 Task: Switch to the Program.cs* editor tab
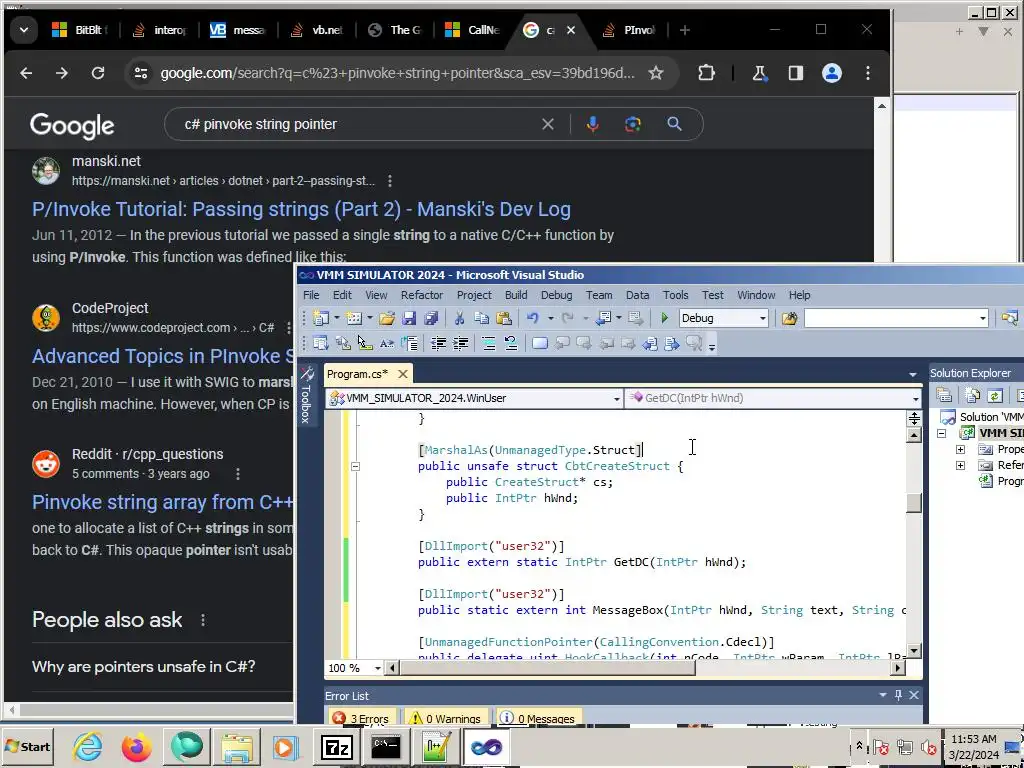point(357,374)
